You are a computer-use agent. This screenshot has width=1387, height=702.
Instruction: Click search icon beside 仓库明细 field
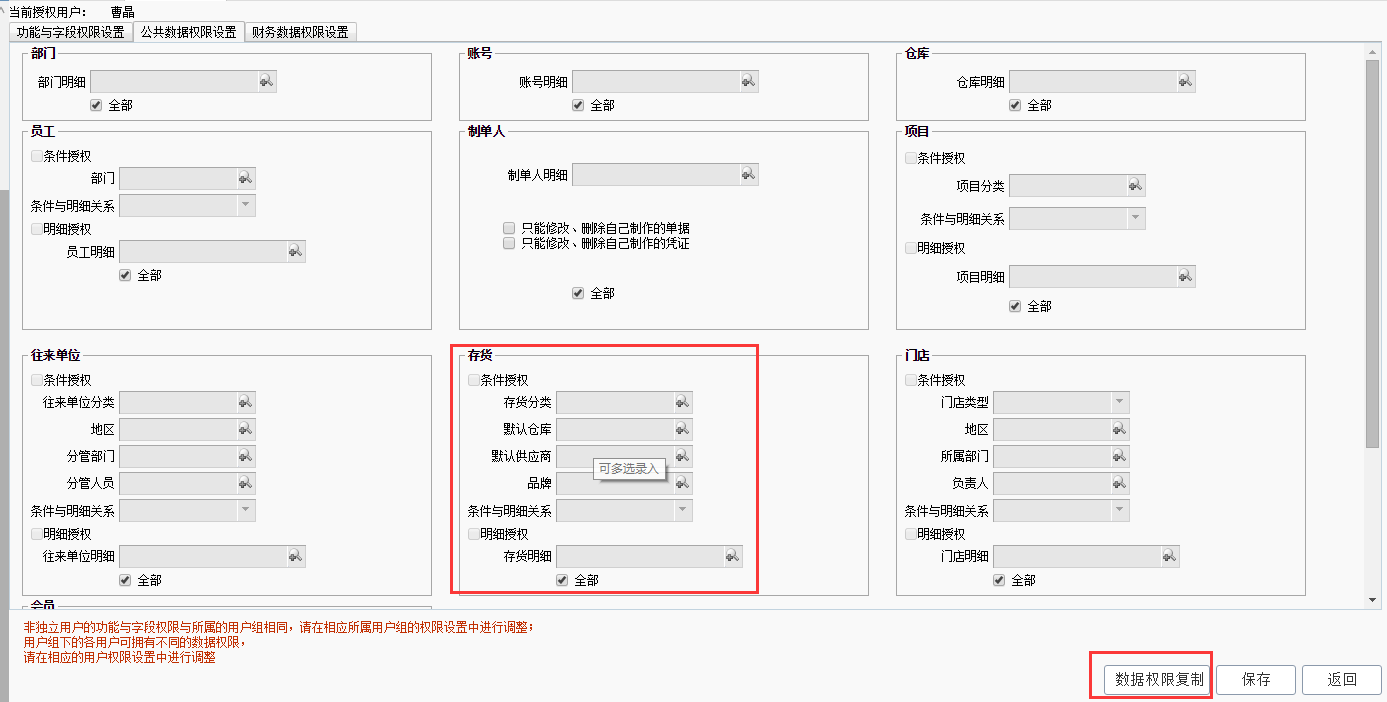click(x=1186, y=81)
